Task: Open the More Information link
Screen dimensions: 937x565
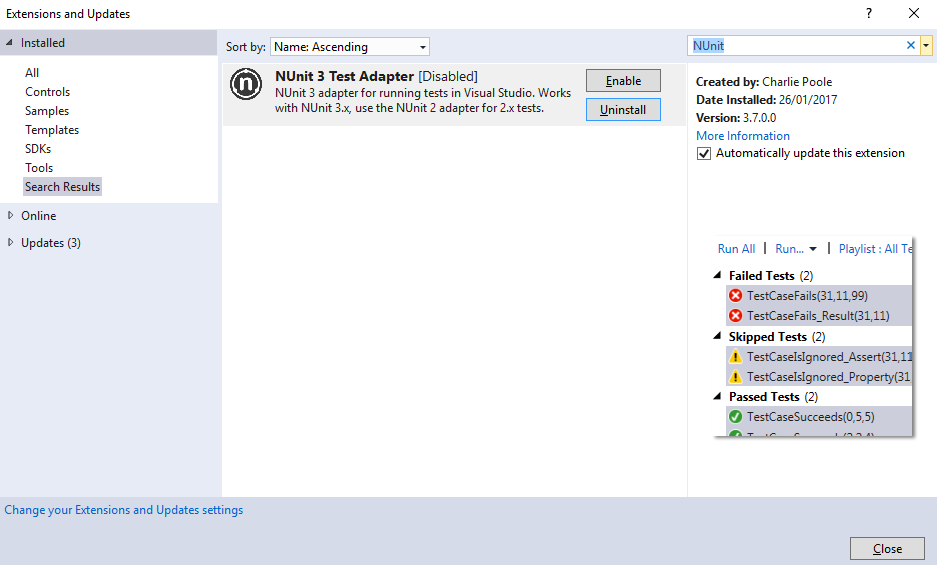Action: pos(742,136)
